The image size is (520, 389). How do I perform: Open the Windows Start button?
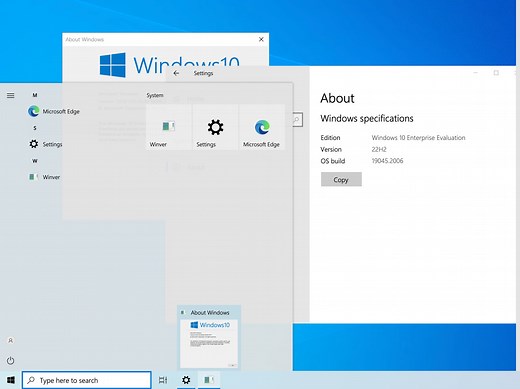pos(11,380)
